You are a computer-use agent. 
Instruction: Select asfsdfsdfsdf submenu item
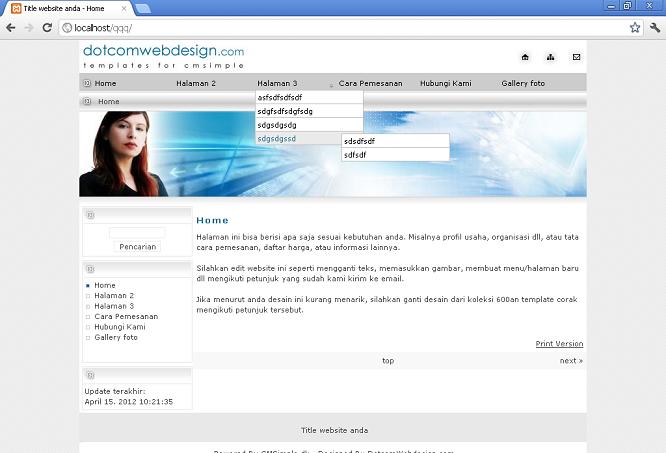click(x=309, y=97)
